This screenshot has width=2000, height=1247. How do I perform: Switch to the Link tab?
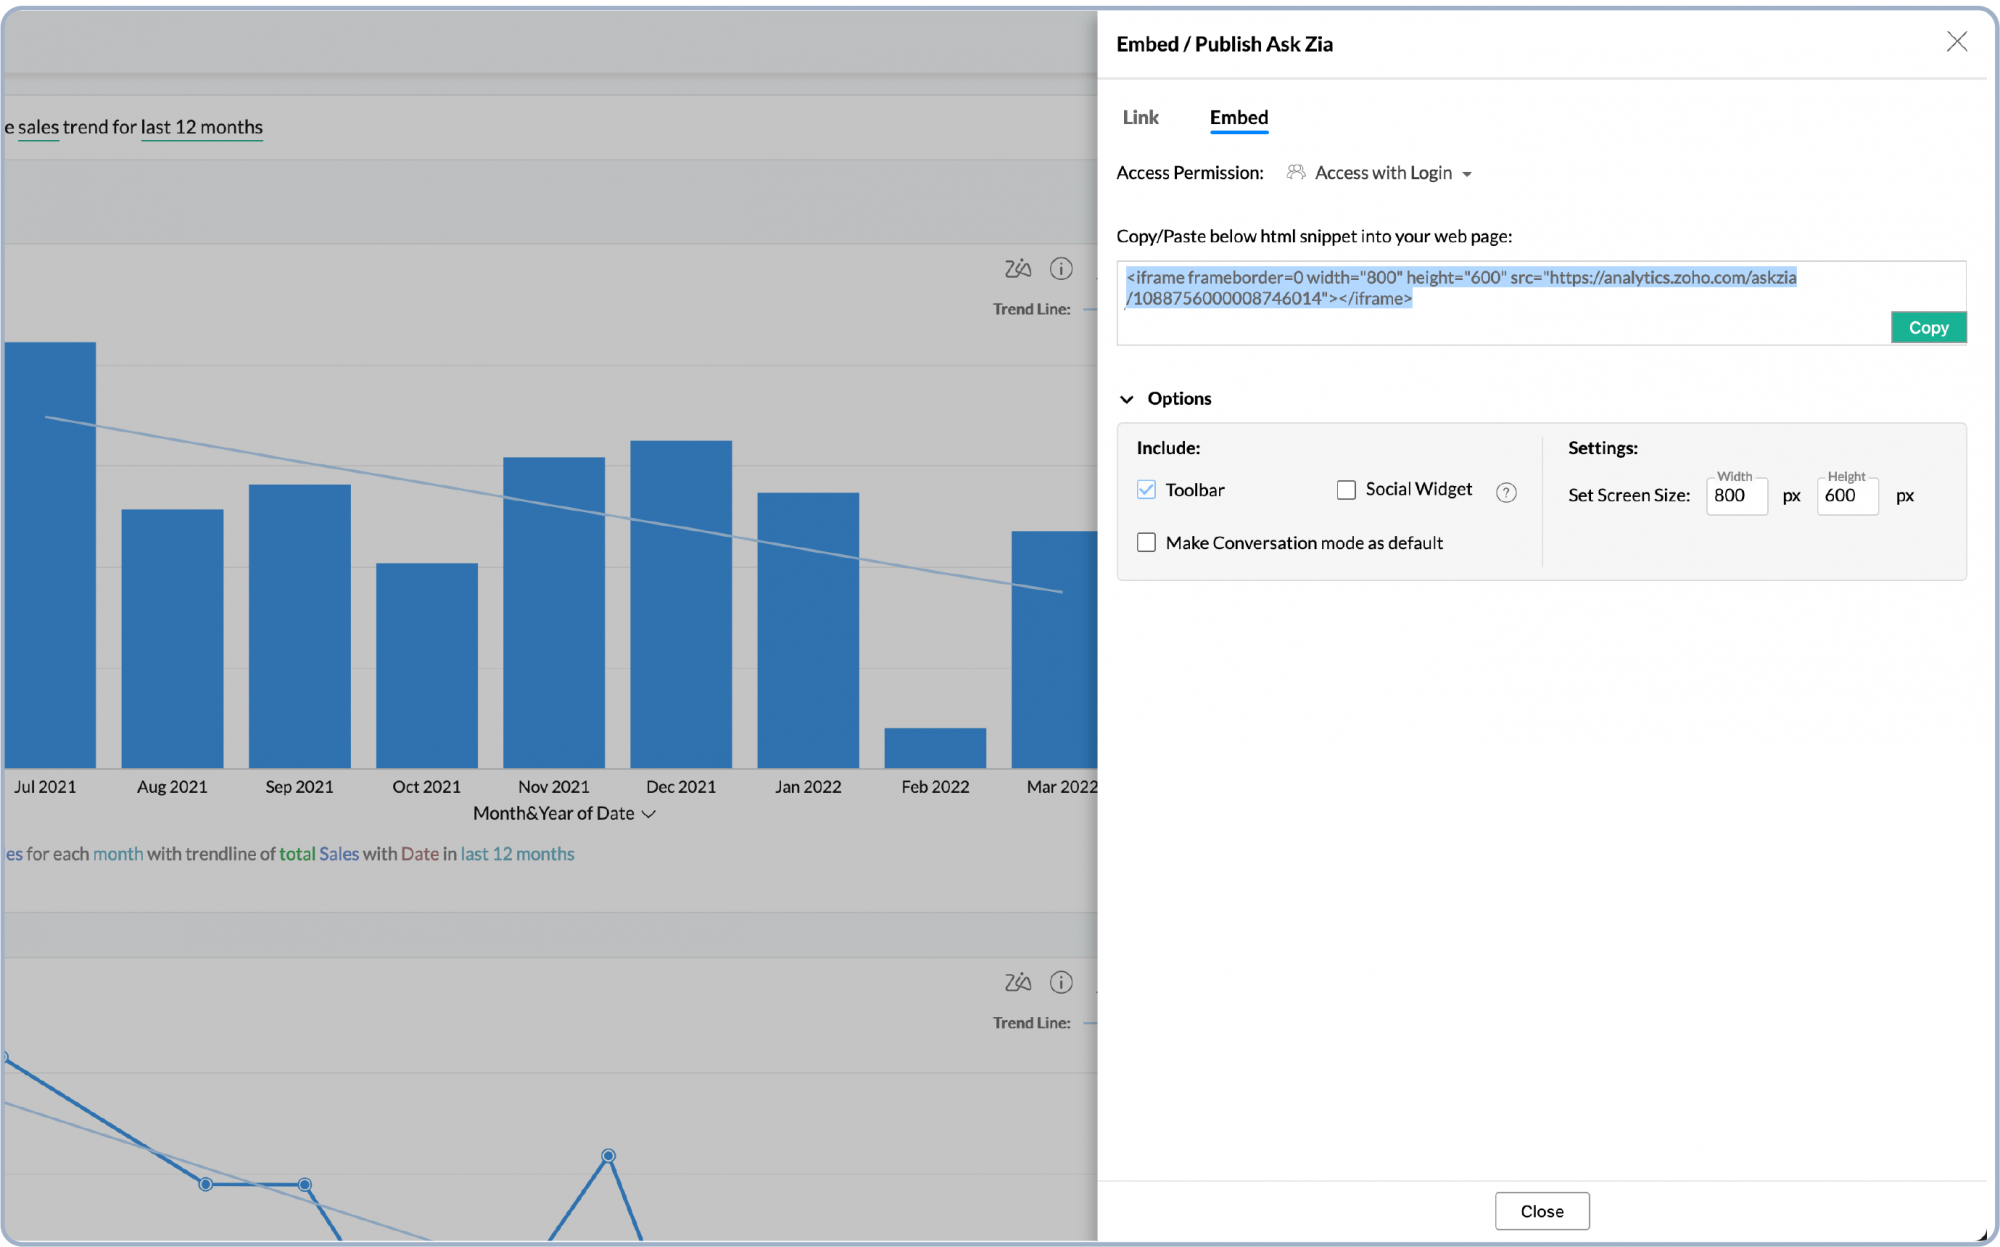pos(1140,117)
